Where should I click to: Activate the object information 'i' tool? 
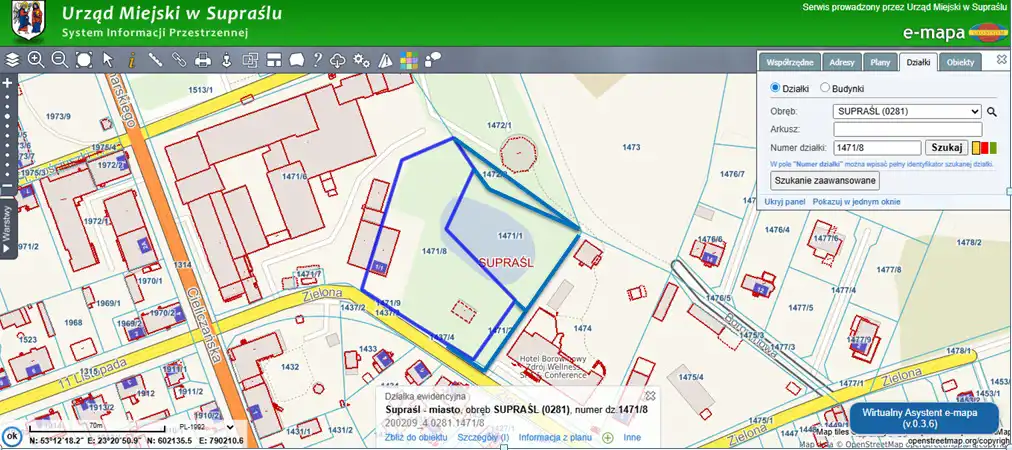[131, 60]
